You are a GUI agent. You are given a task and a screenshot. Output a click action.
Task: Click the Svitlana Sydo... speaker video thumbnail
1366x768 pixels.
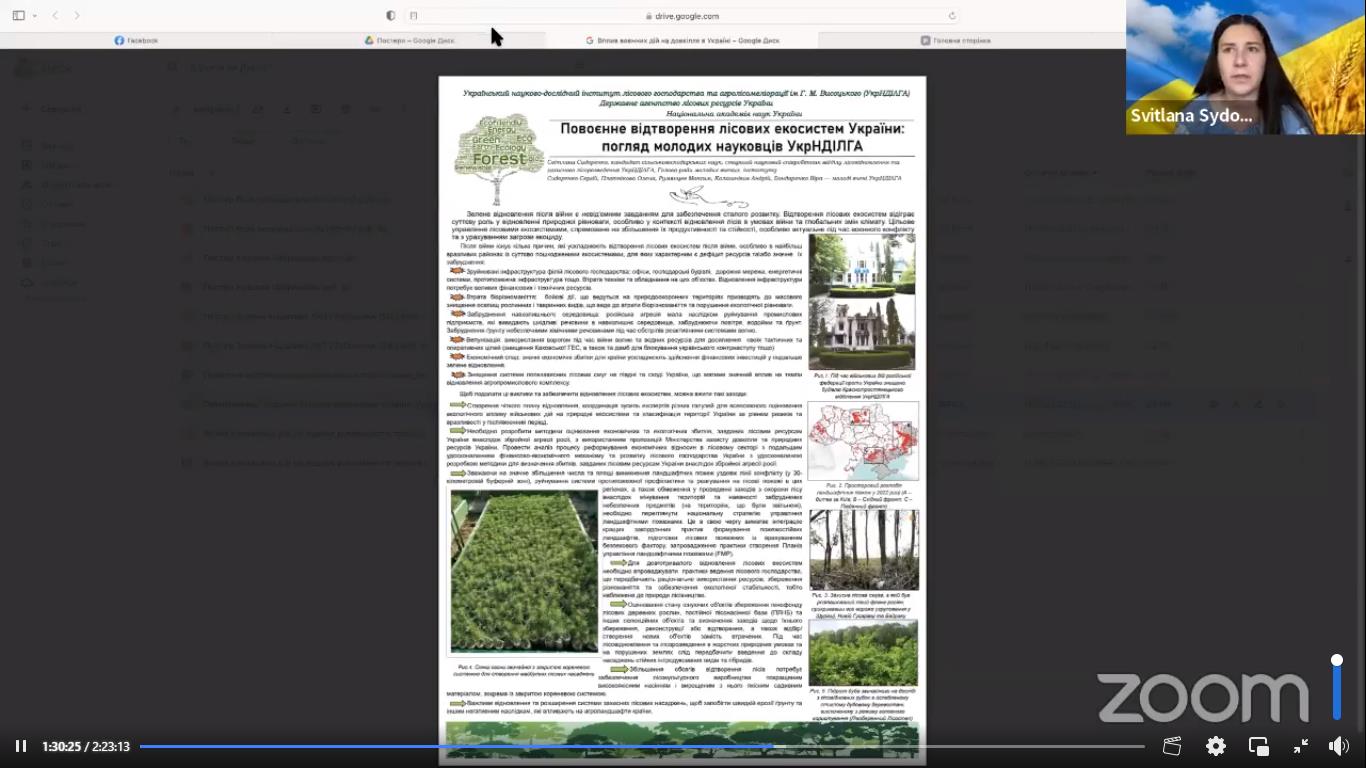(1246, 67)
